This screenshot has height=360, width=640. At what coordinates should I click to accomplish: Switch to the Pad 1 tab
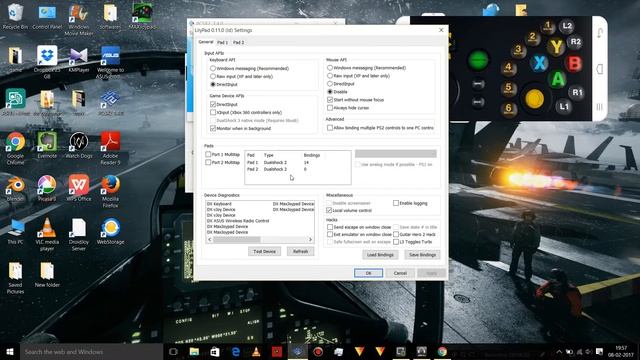click(222, 42)
